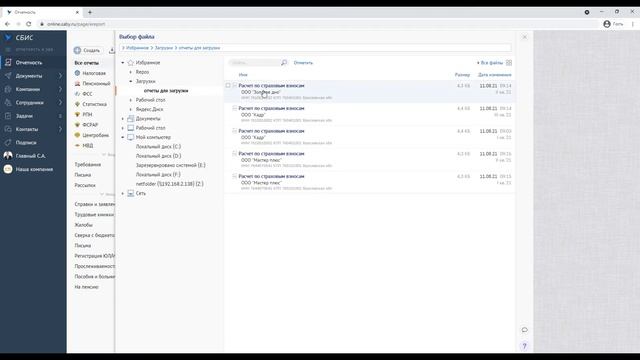Click the Избранное star icon

tap(131, 63)
